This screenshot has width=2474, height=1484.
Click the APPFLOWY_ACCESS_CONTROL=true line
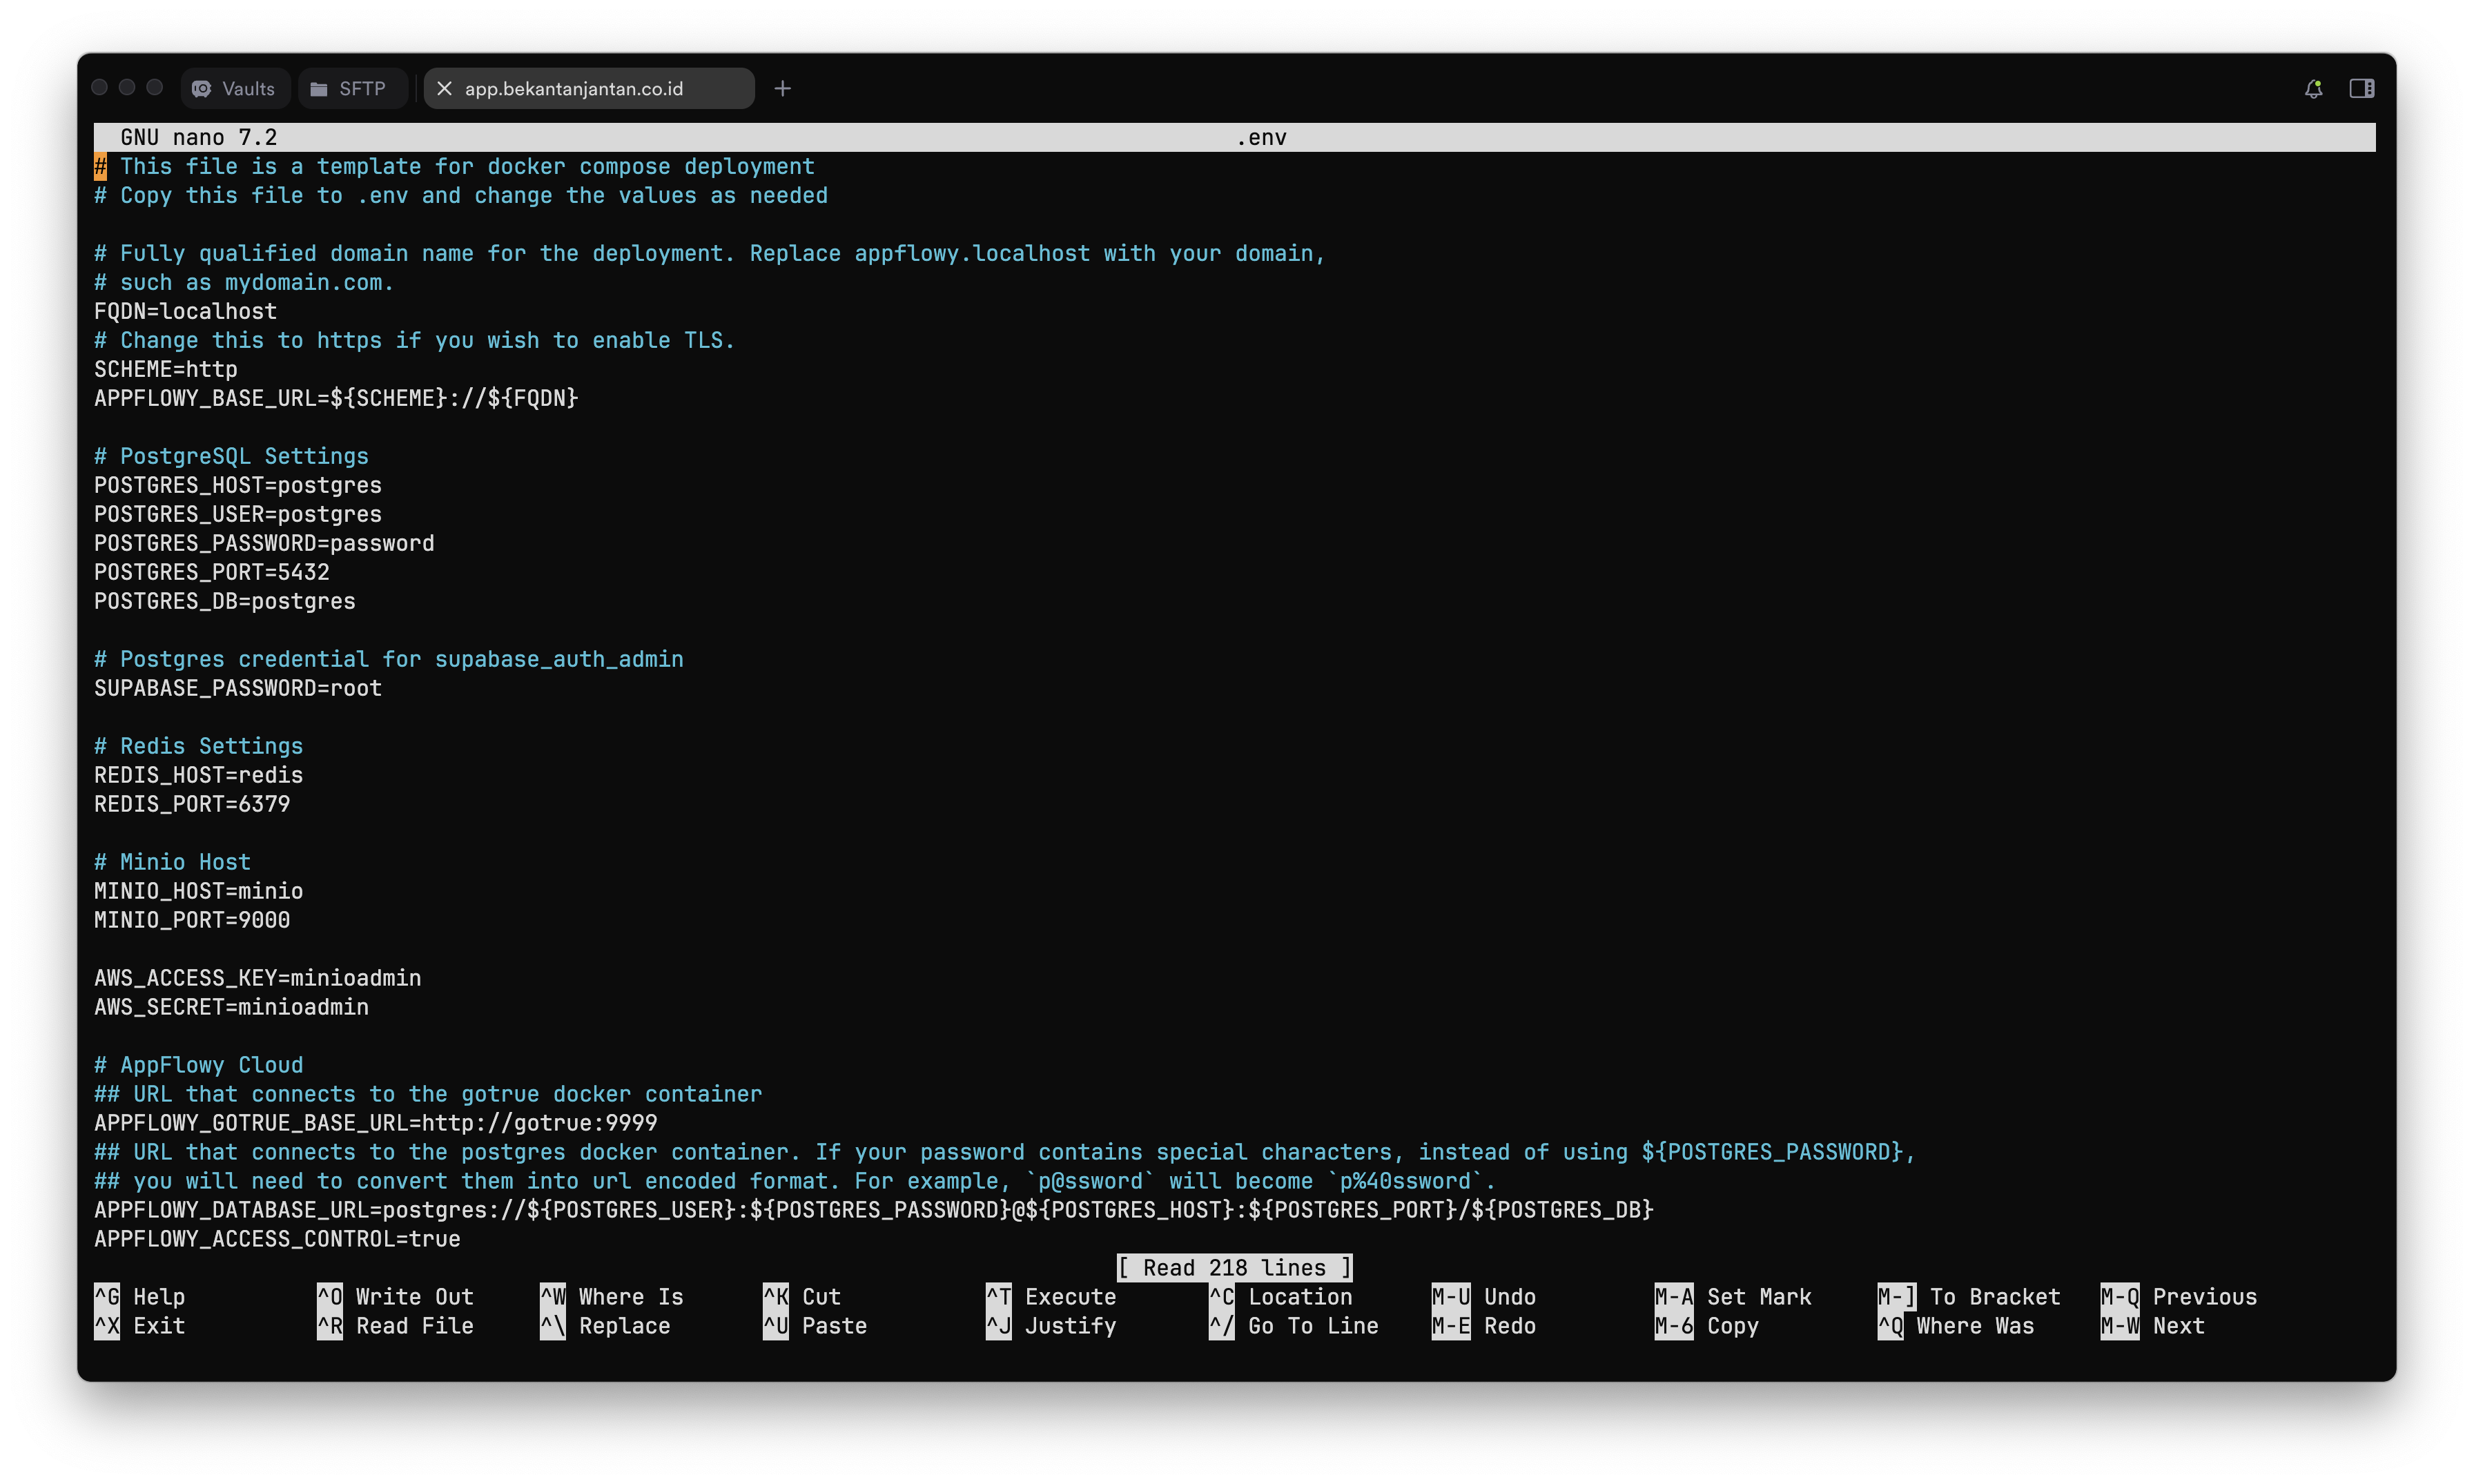click(277, 1239)
